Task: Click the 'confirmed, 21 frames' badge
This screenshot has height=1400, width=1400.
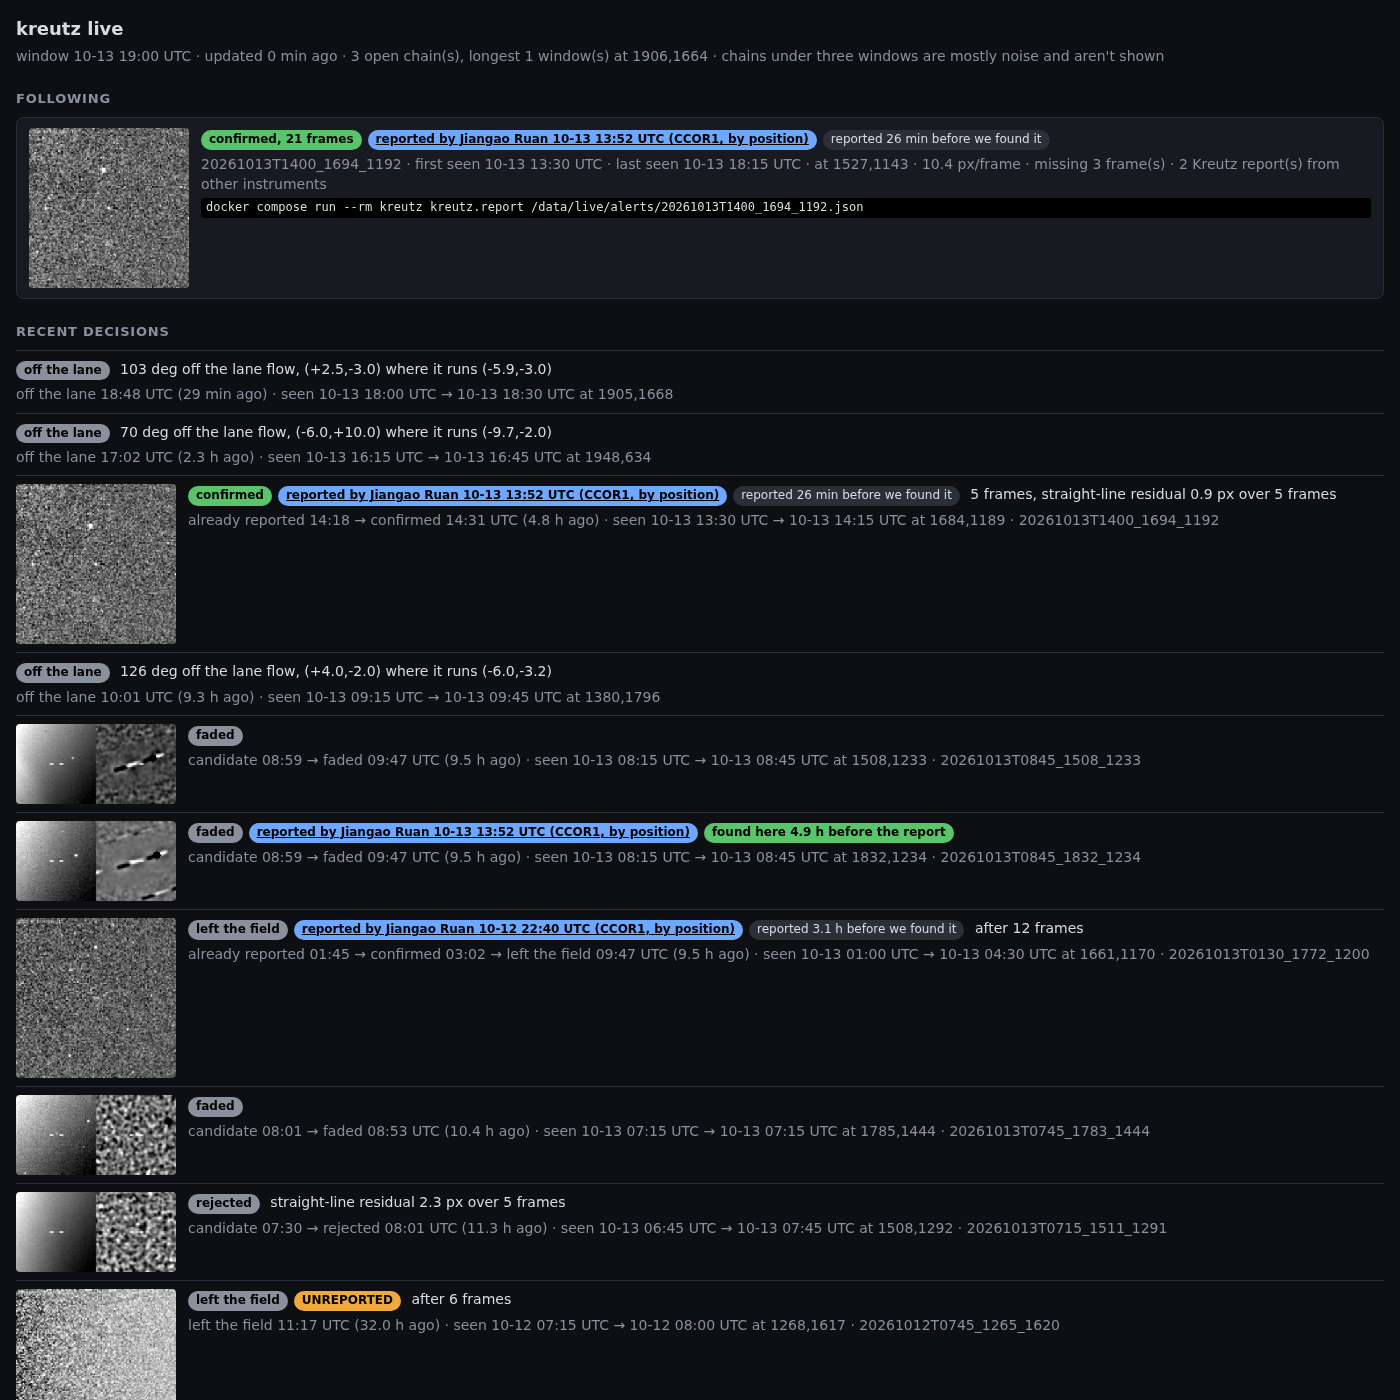Action: 281,139
